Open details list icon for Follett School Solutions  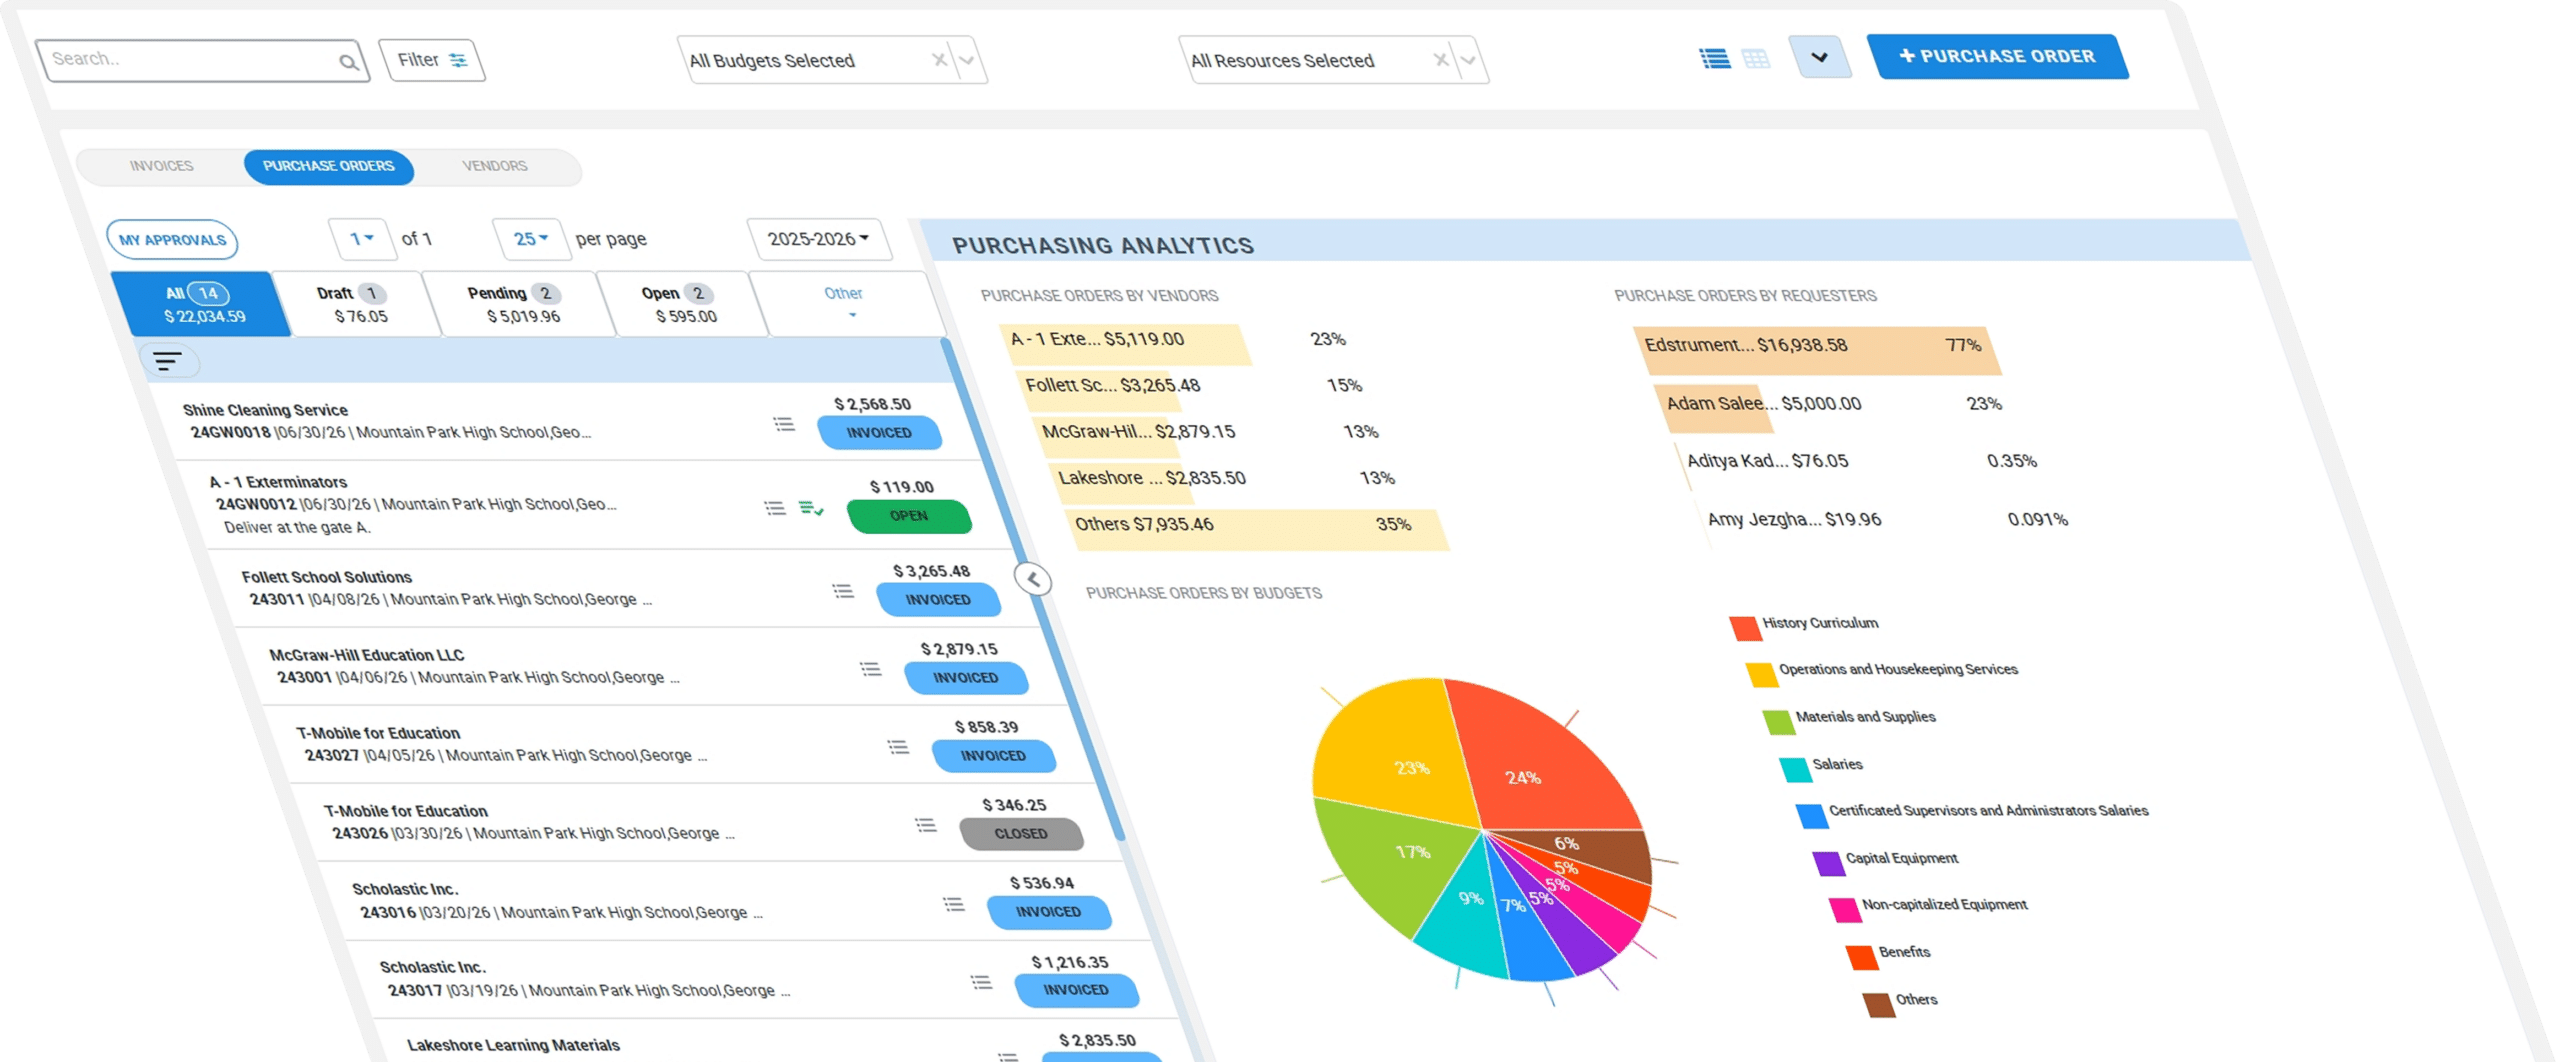pos(843,591)
